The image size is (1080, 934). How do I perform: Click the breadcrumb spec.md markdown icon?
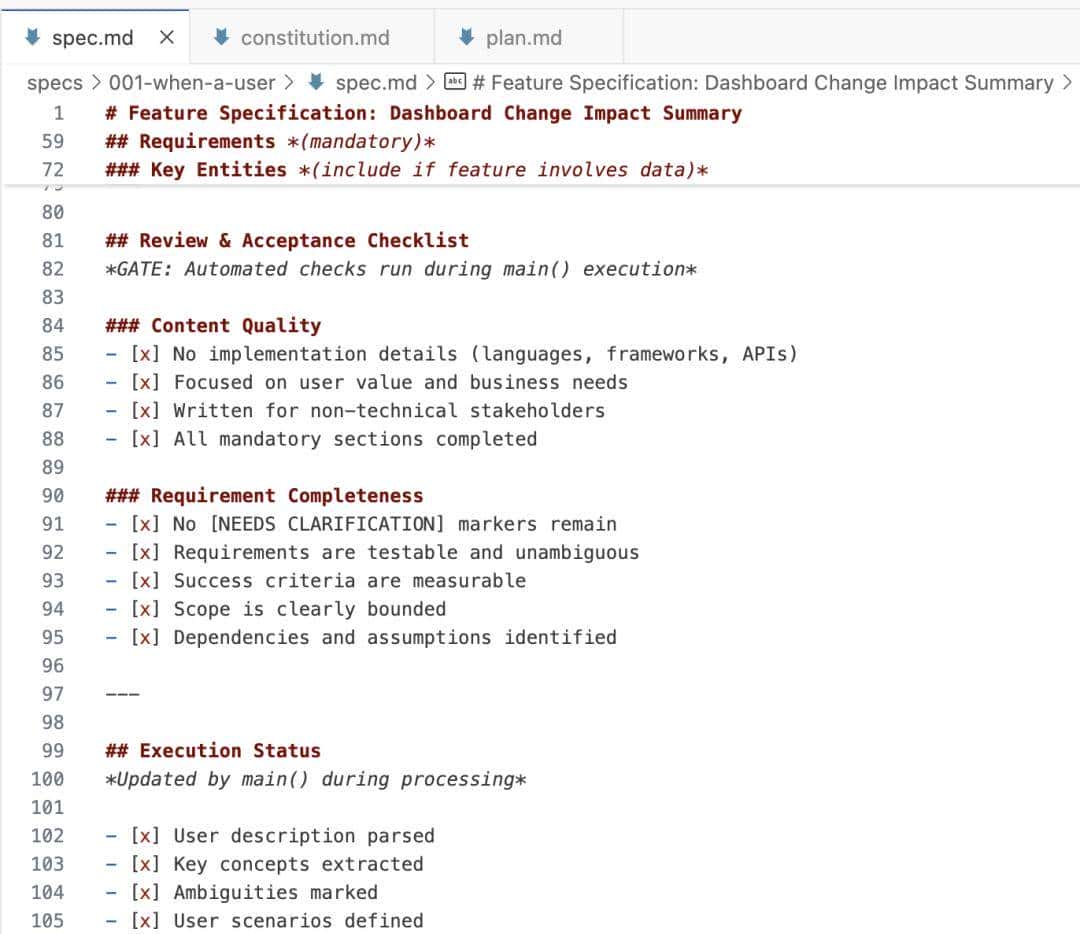click(317, 82)
